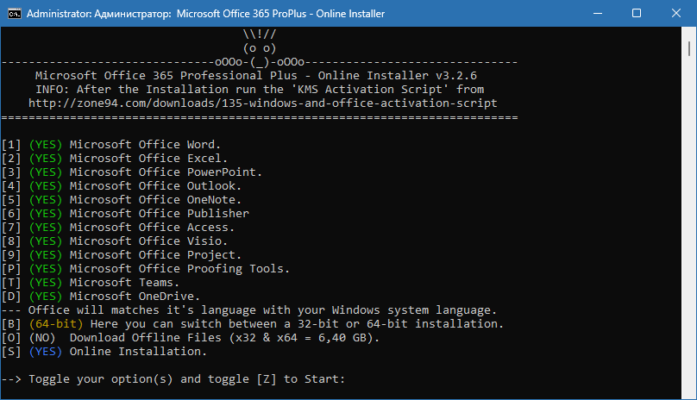
Task: Click the [Z] key label in prompt
Action: pyautogui.click(x=266, y=379)
